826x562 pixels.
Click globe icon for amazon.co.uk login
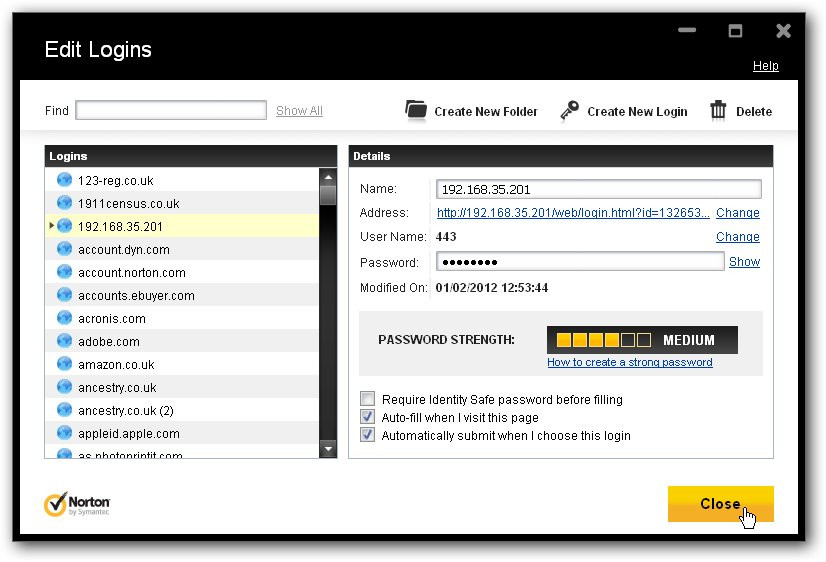(64, 364)
